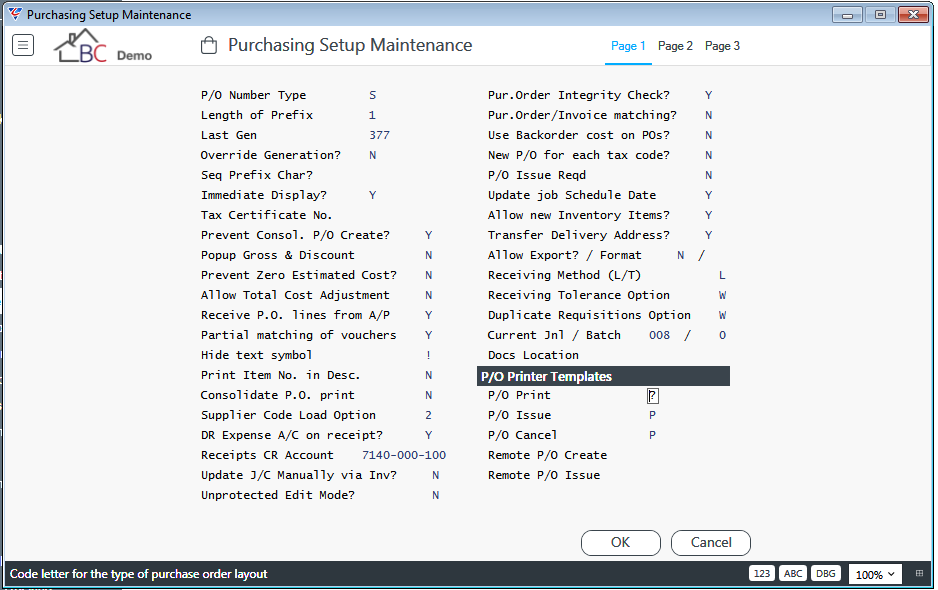Open the hamburger menu icon
This screenshot has width=938, height=590.
[x=23, y=45]
